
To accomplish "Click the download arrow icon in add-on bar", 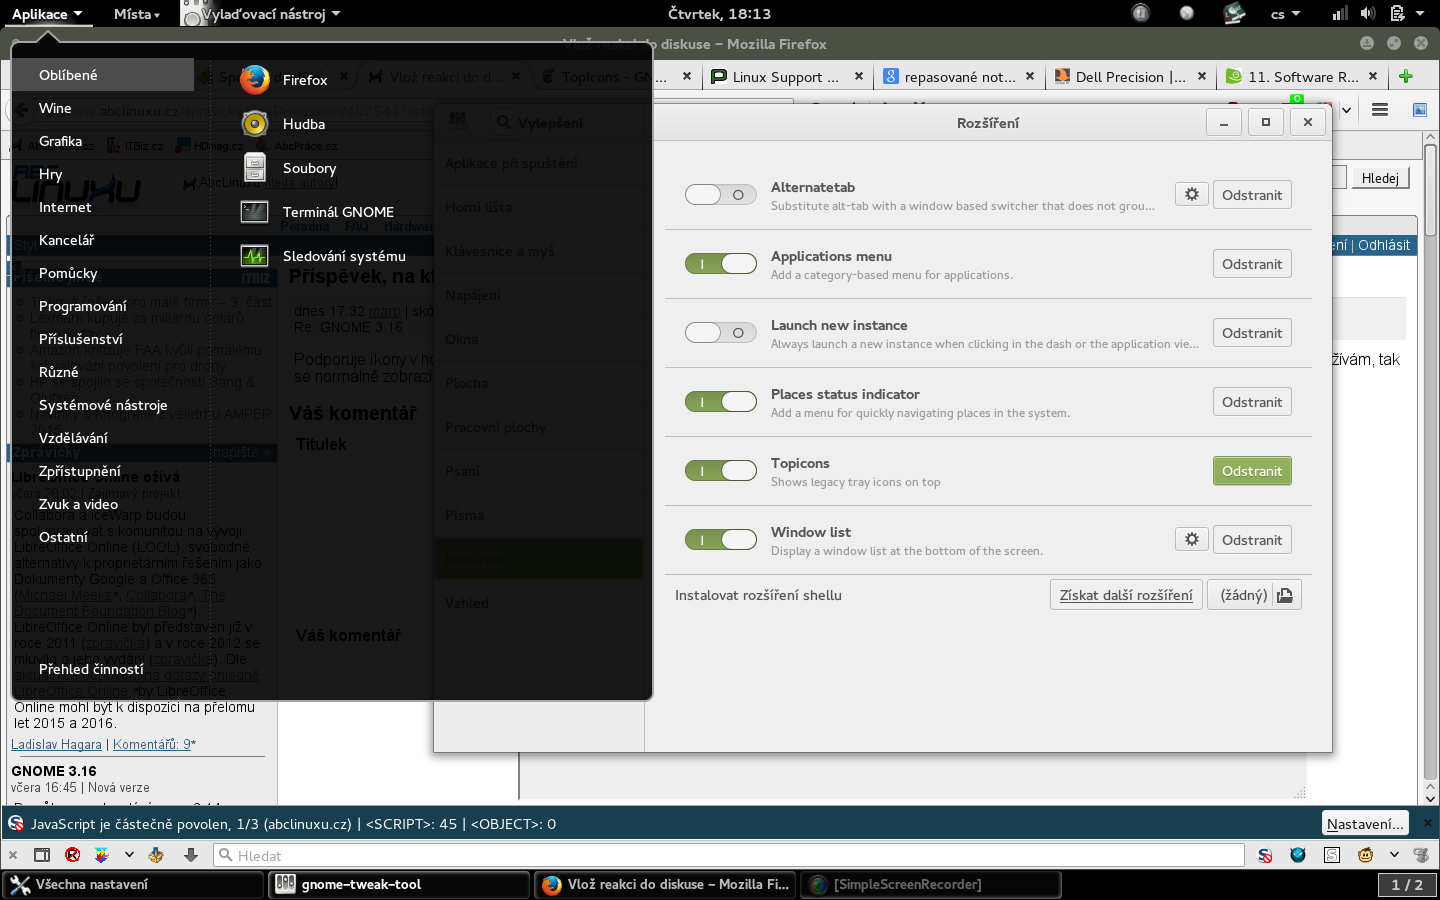I will click(x=191, y=855).
